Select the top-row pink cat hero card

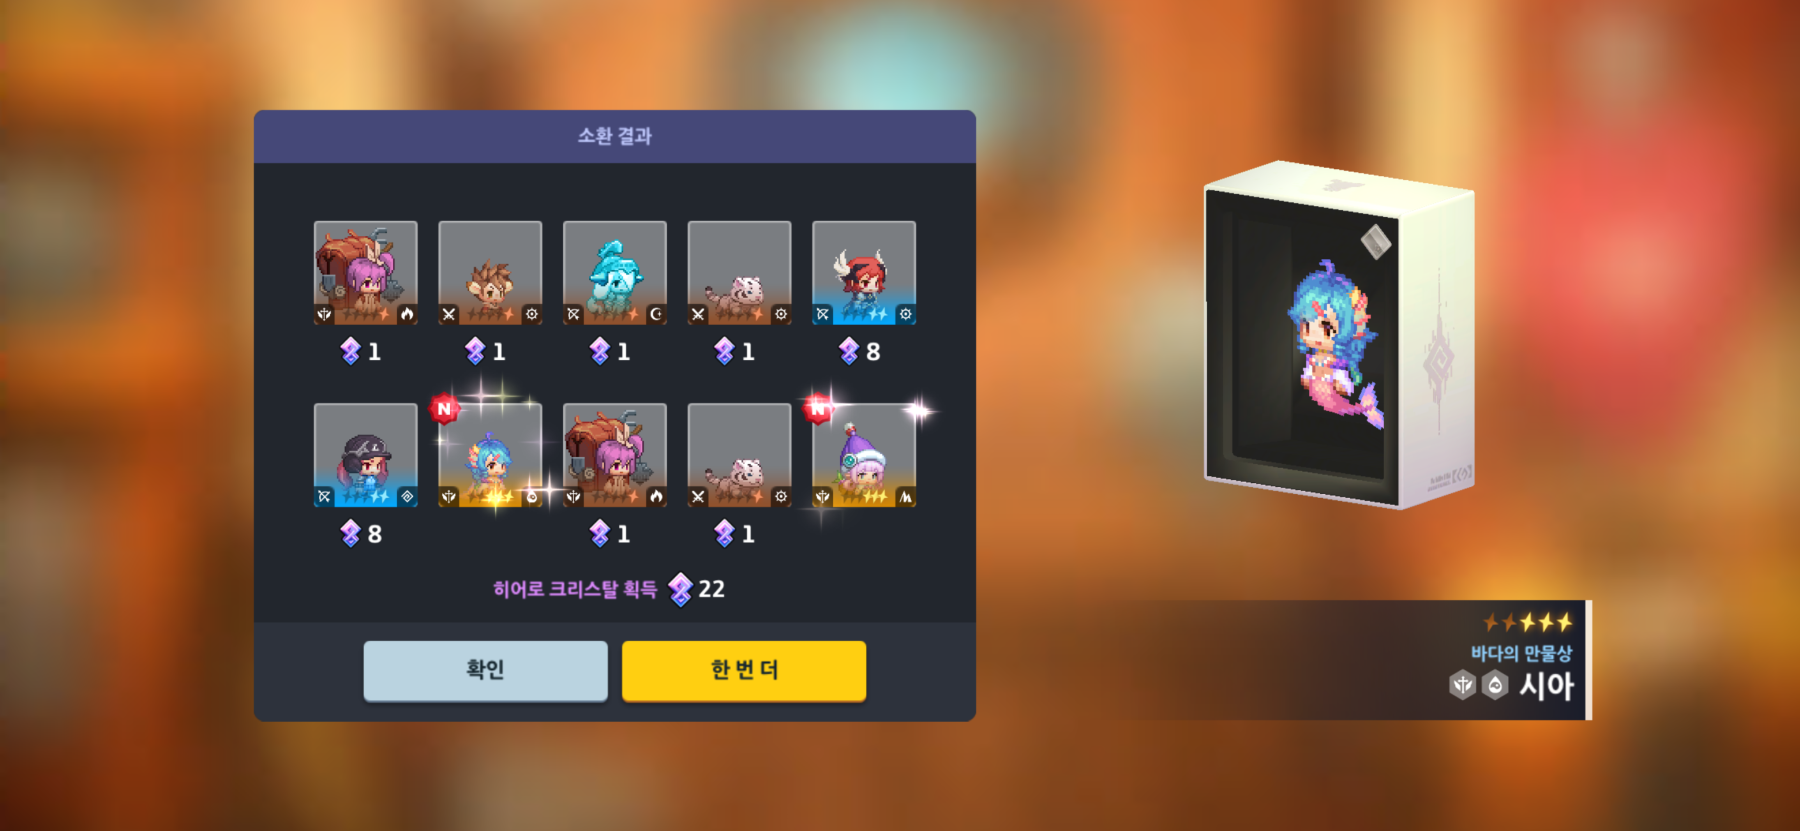point(740,273)
